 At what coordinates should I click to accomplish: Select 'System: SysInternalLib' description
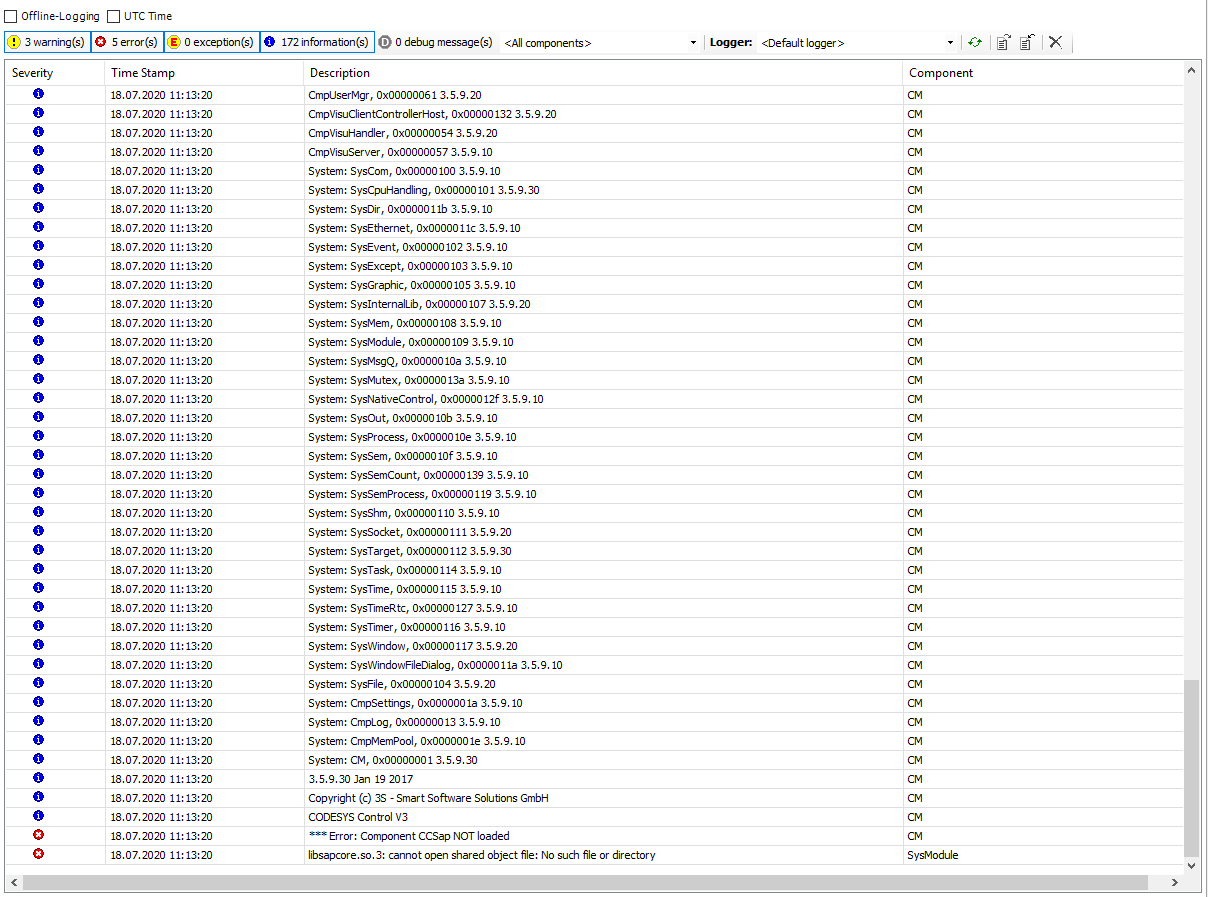(x=419, y=304)
